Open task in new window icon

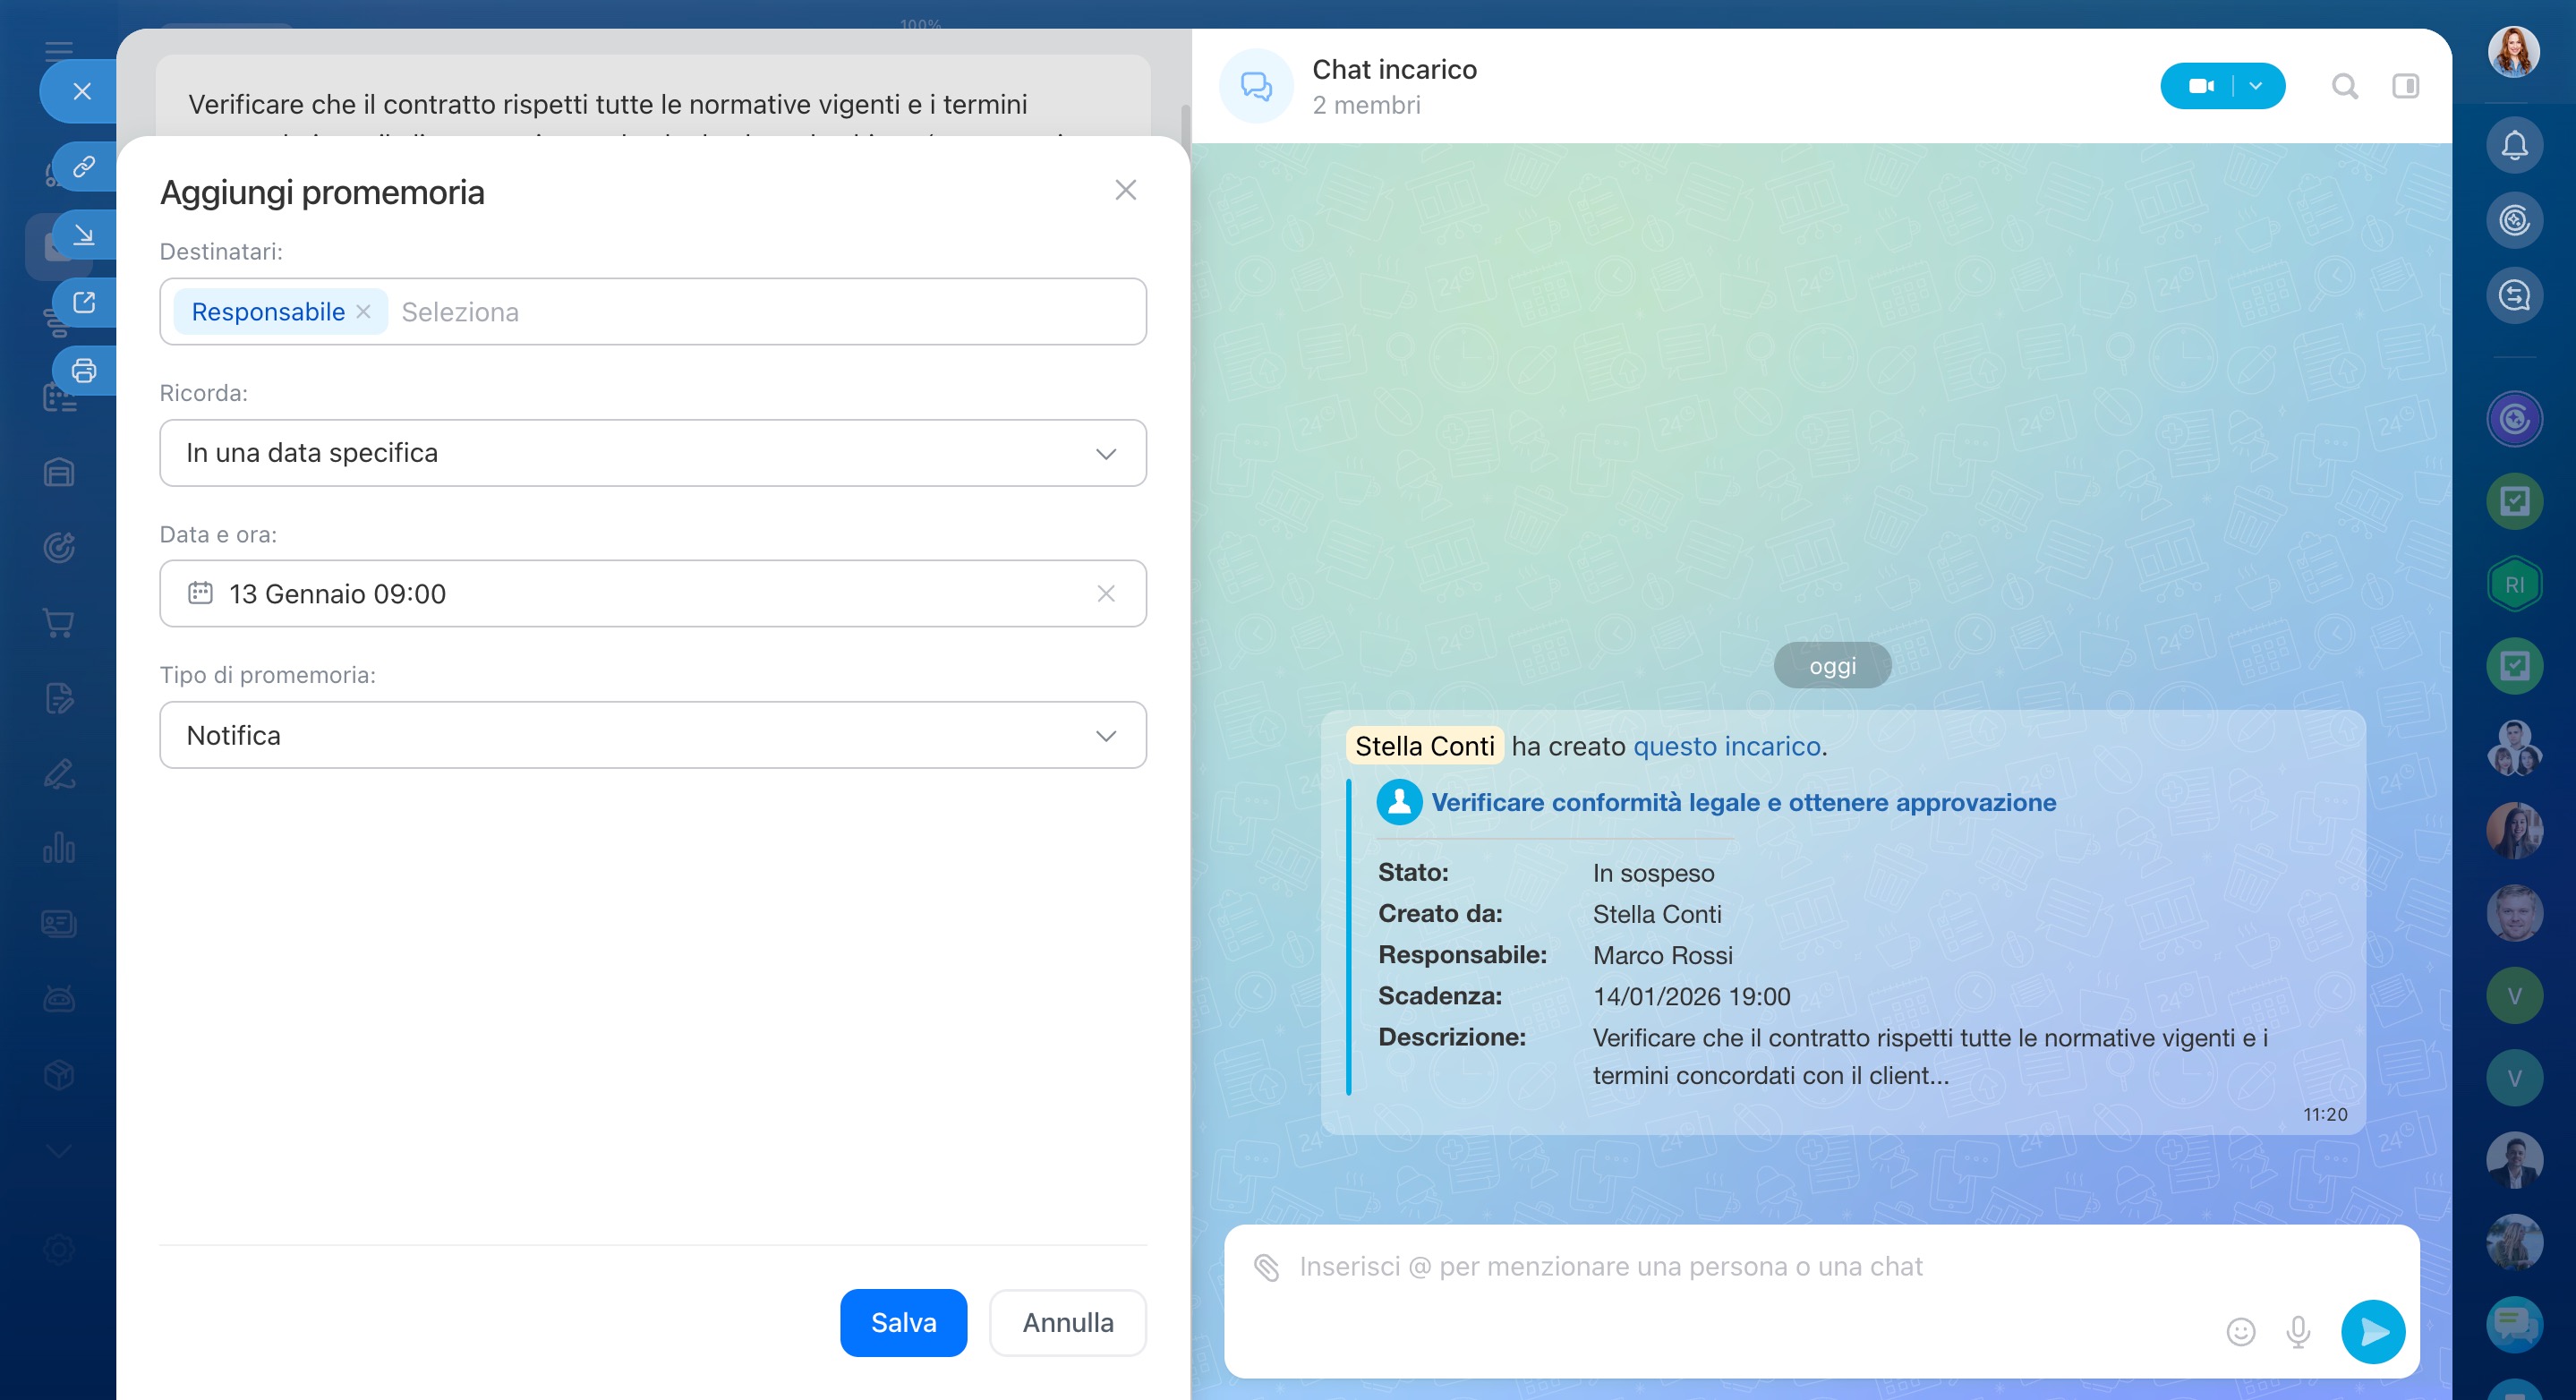coord(84,302)
